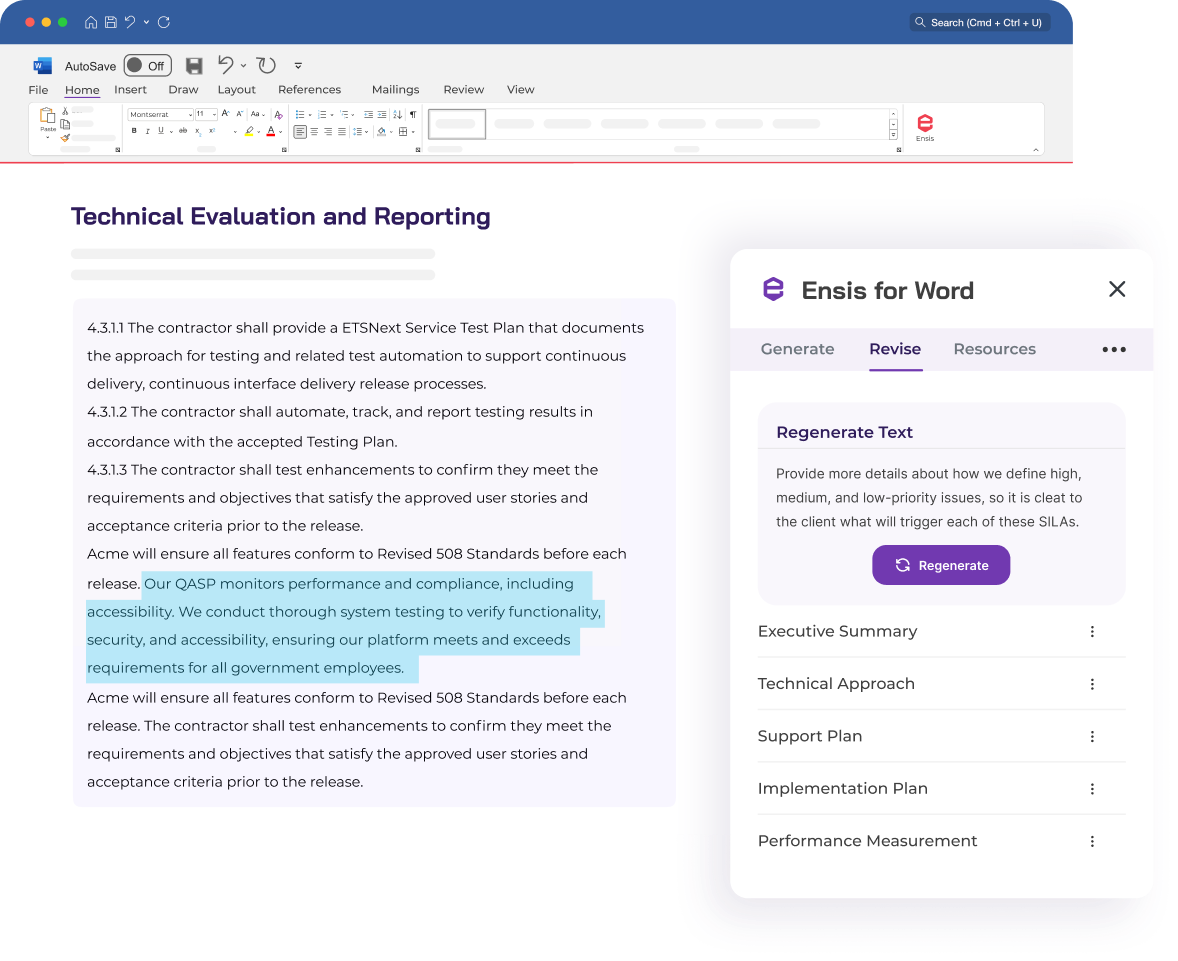Toggle Underline formatting
The width and height of the screenshot is (1178, 961).
161,131
